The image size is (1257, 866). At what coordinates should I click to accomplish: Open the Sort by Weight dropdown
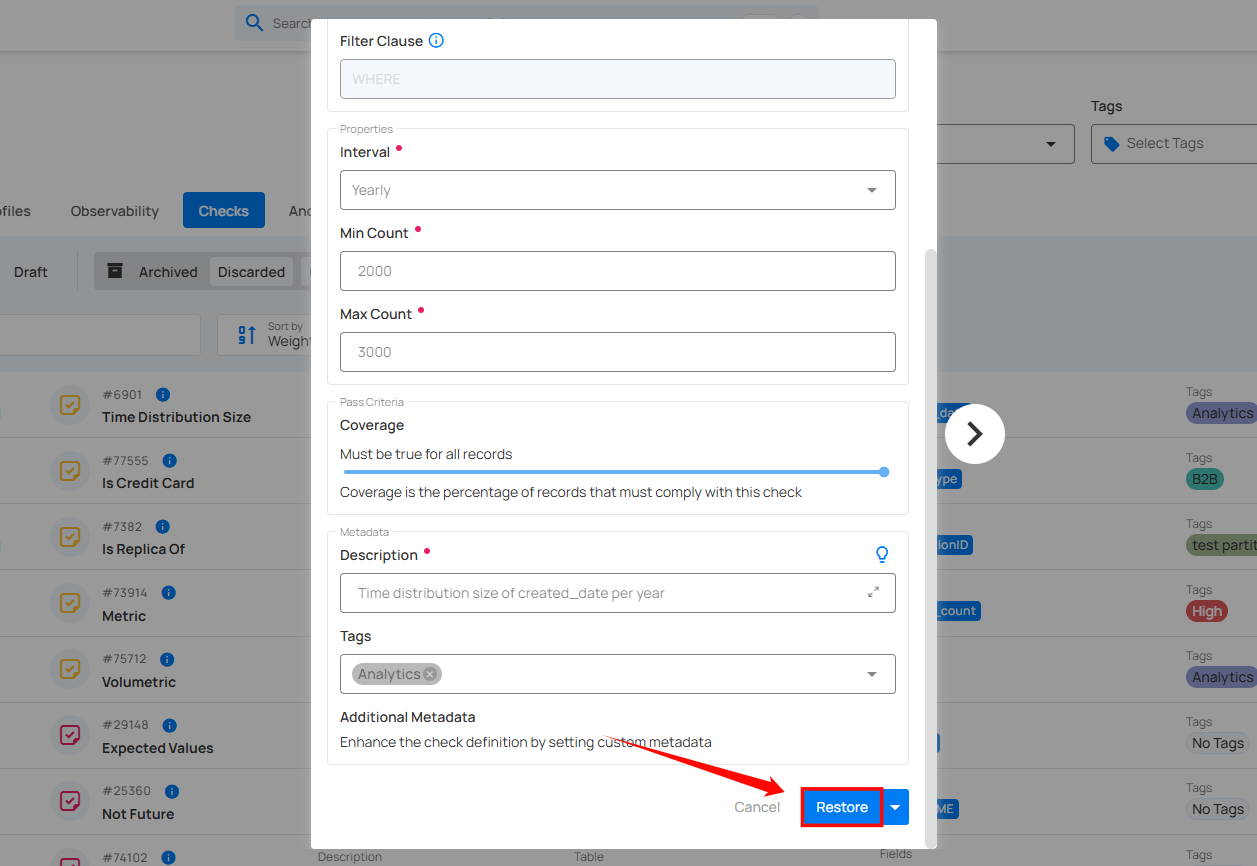[x=265, y=335]
